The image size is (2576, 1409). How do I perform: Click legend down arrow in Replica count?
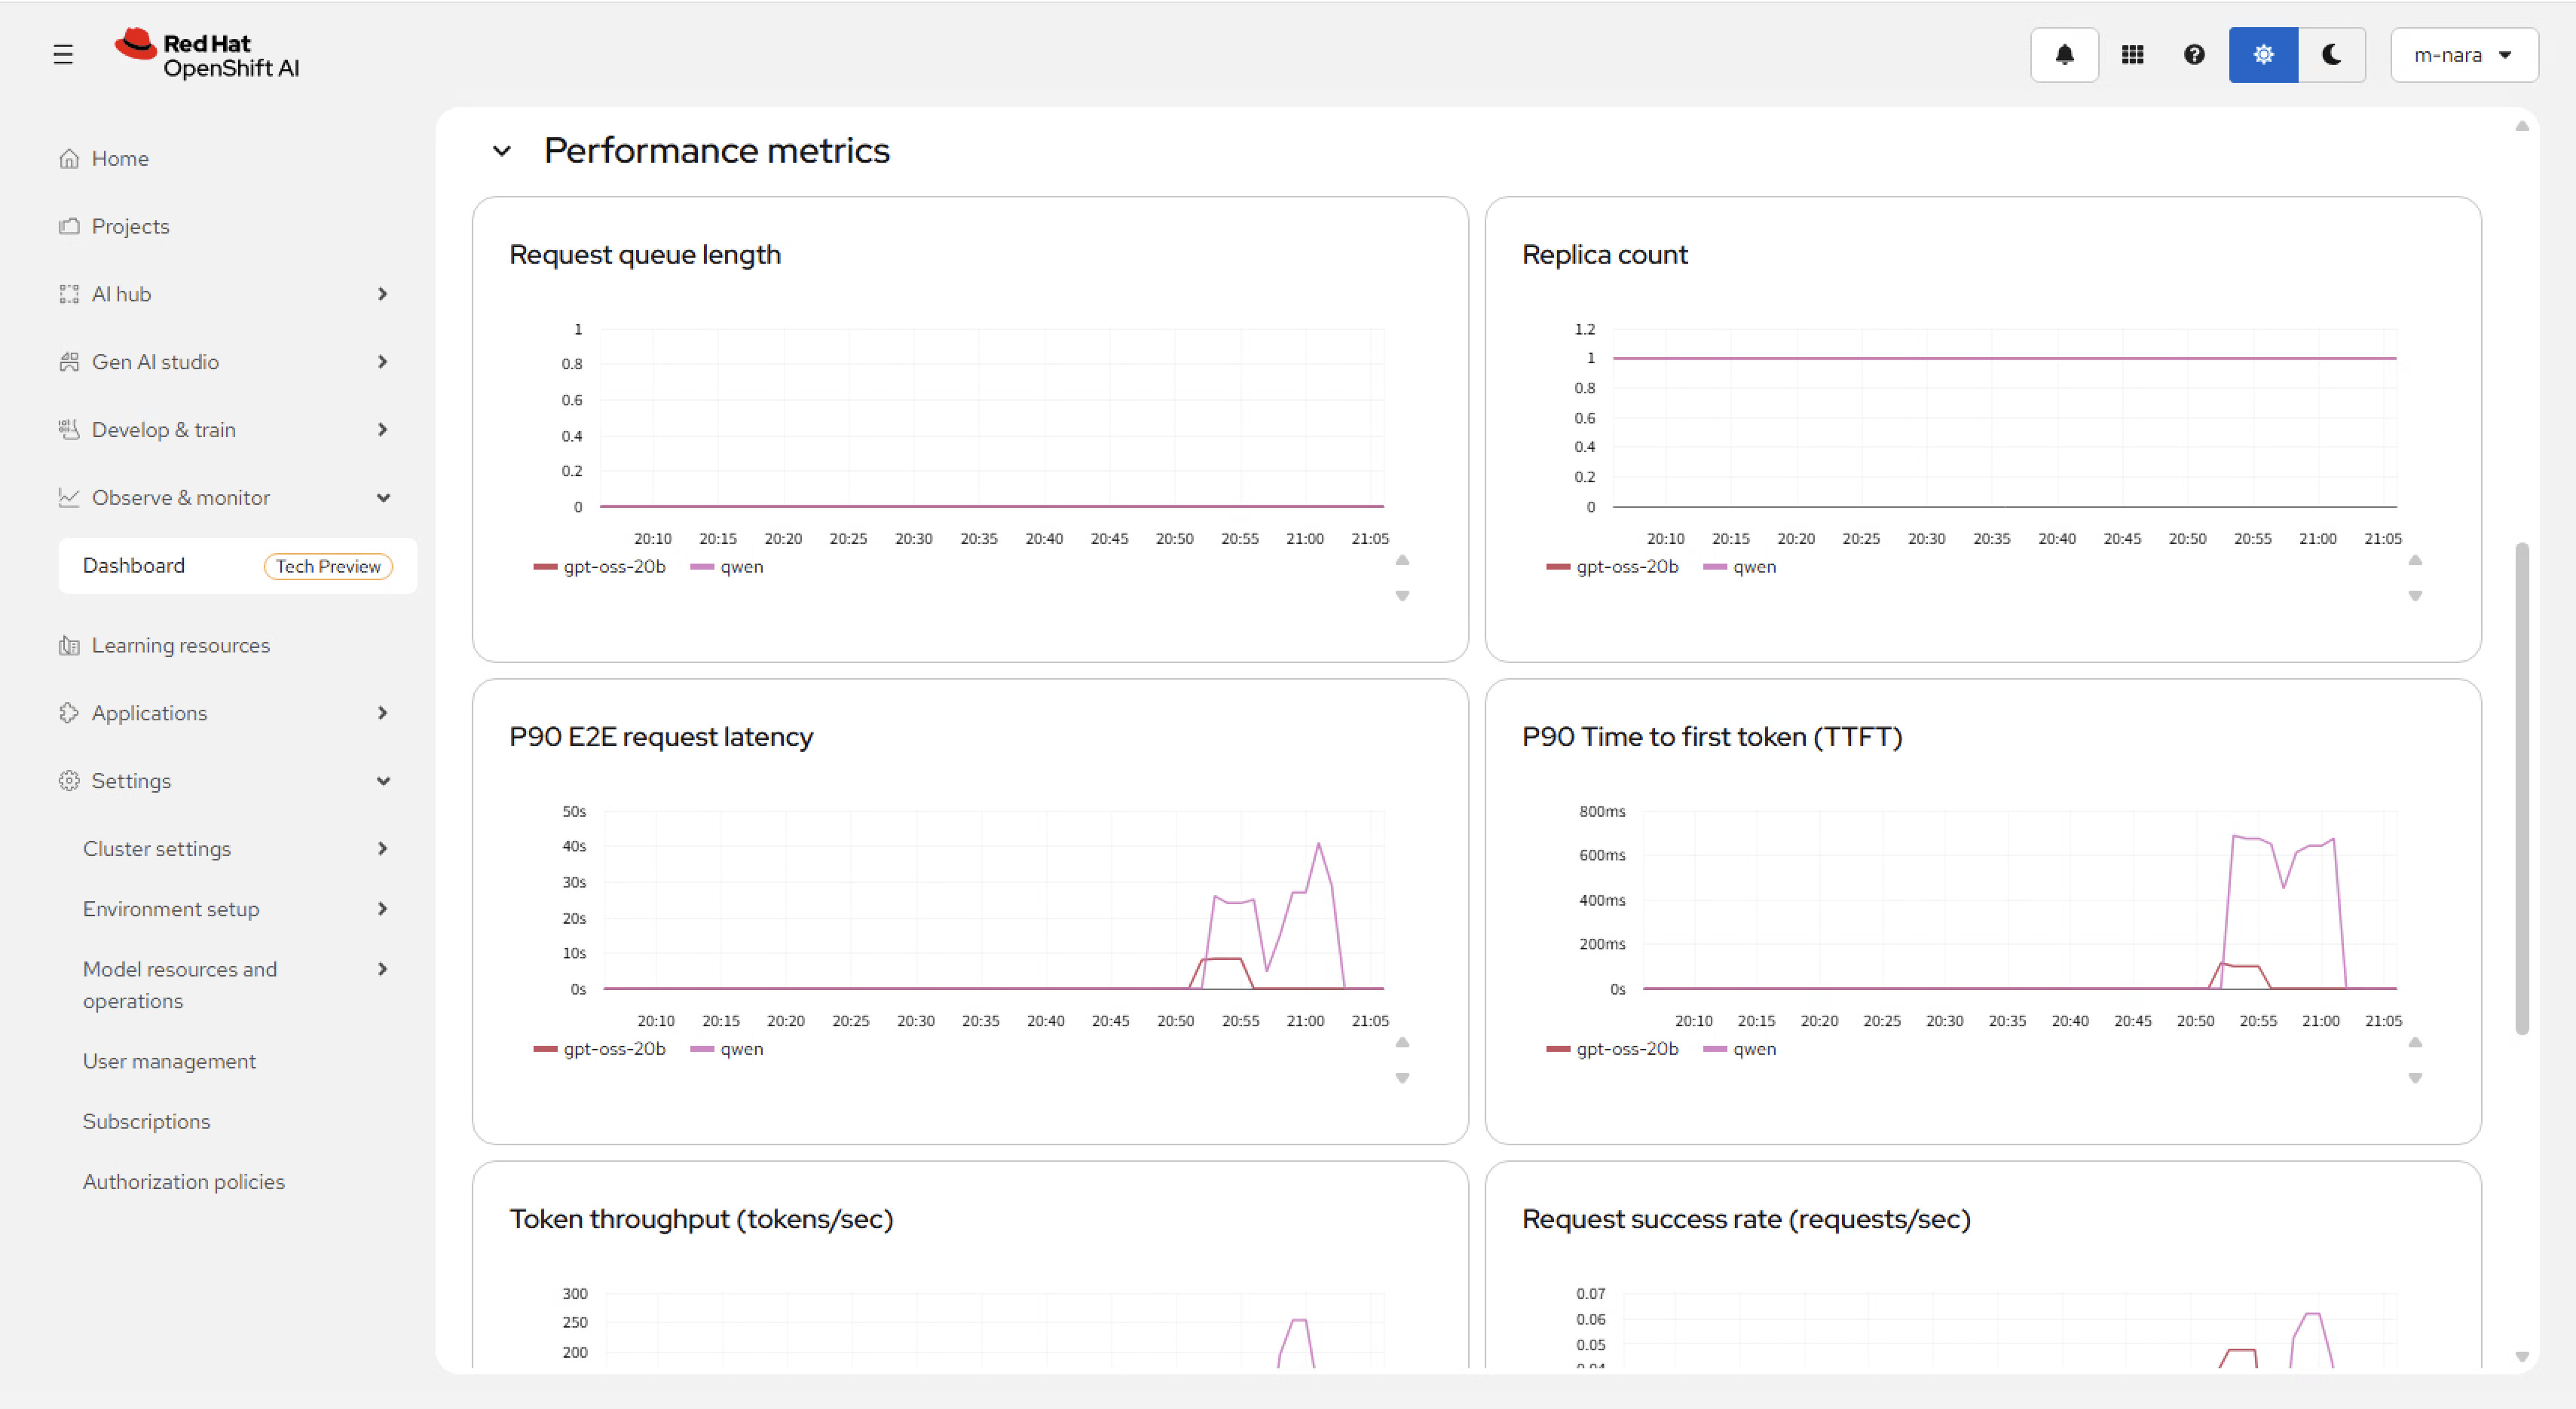pos(2415,596)
